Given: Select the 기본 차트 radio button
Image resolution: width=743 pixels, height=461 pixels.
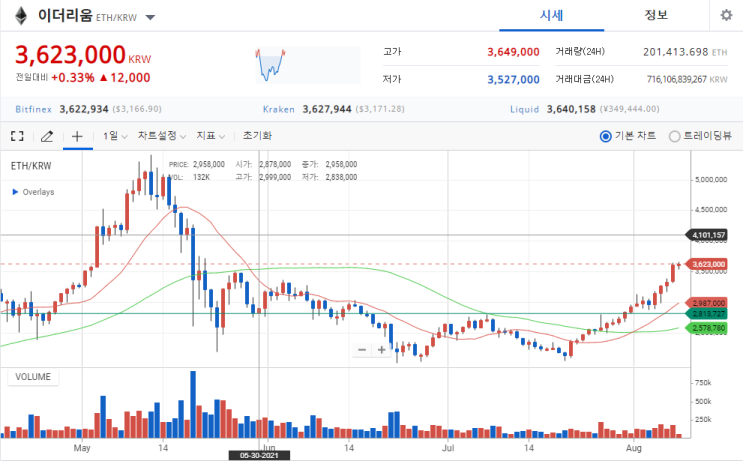Looking at the screenshot, I should pos(605,136).
